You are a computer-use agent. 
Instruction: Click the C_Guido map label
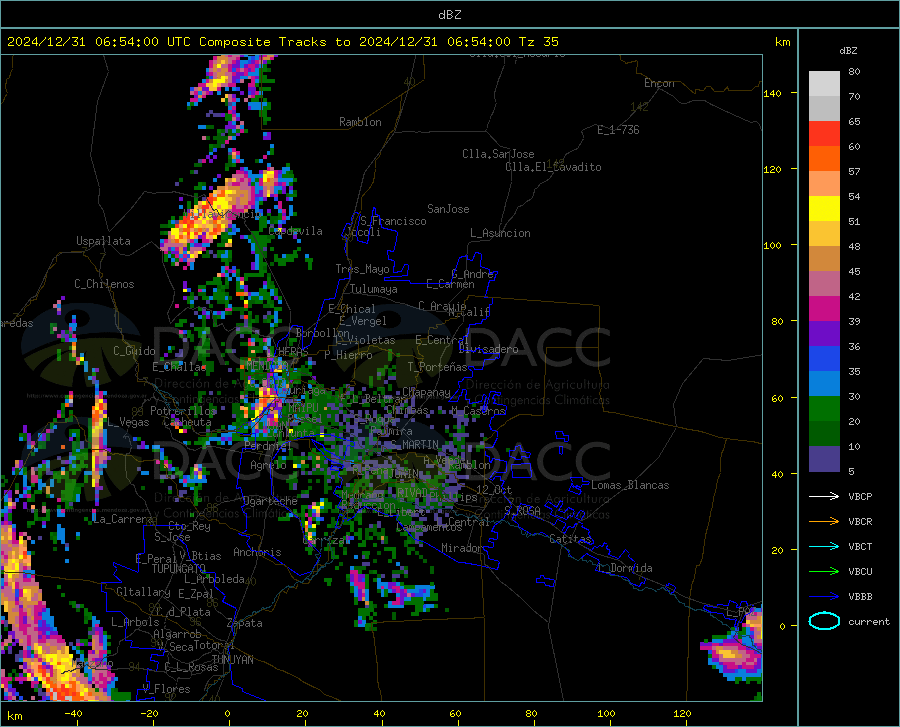coord(134,351)
